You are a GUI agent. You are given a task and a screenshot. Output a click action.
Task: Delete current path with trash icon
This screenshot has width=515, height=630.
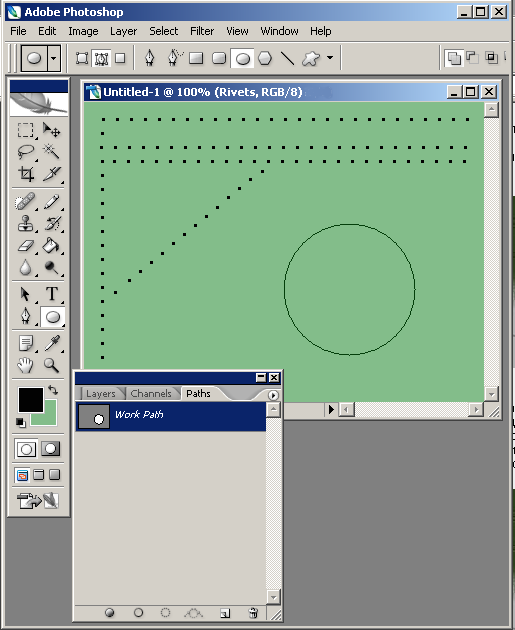pyautogui.click(x=253, y=612)
